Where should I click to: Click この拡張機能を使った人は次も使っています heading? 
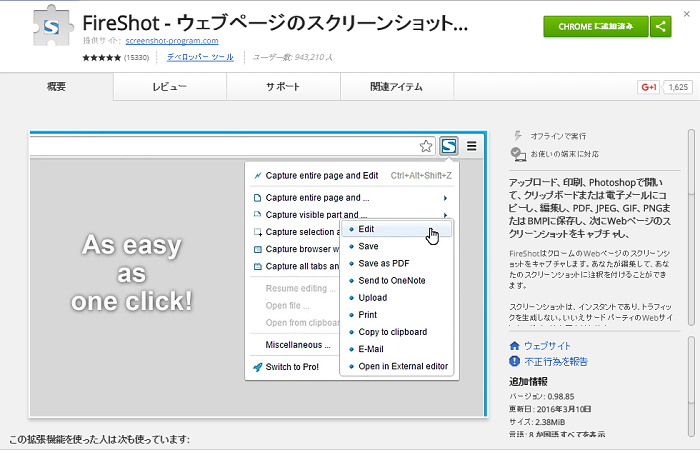(99, 440)
